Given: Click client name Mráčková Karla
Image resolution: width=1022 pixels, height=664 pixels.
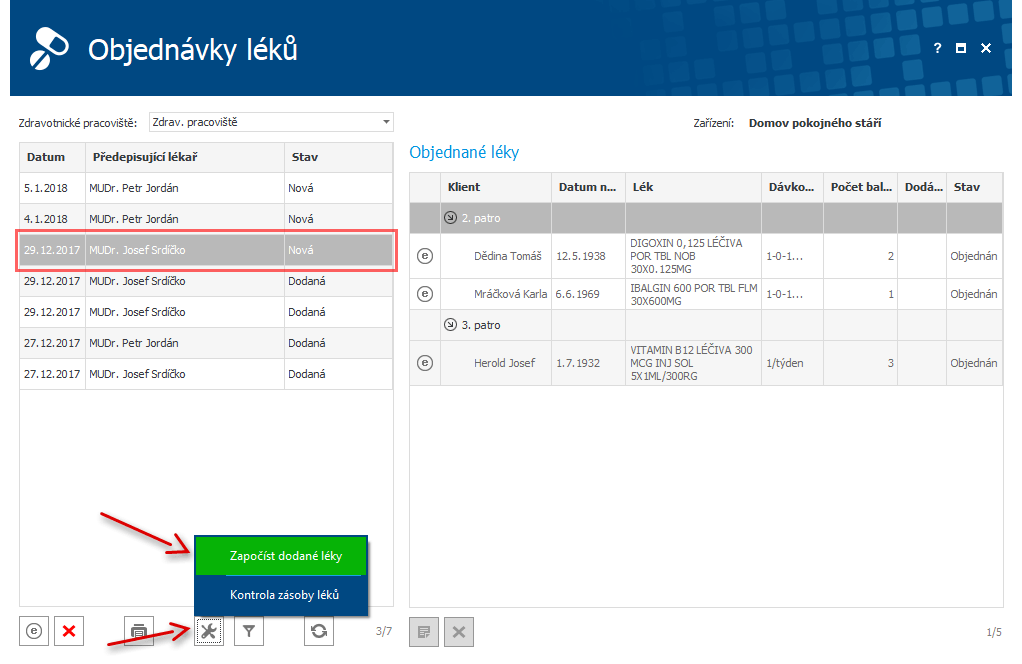Looking at the screenshot, I should click(510, 294).
